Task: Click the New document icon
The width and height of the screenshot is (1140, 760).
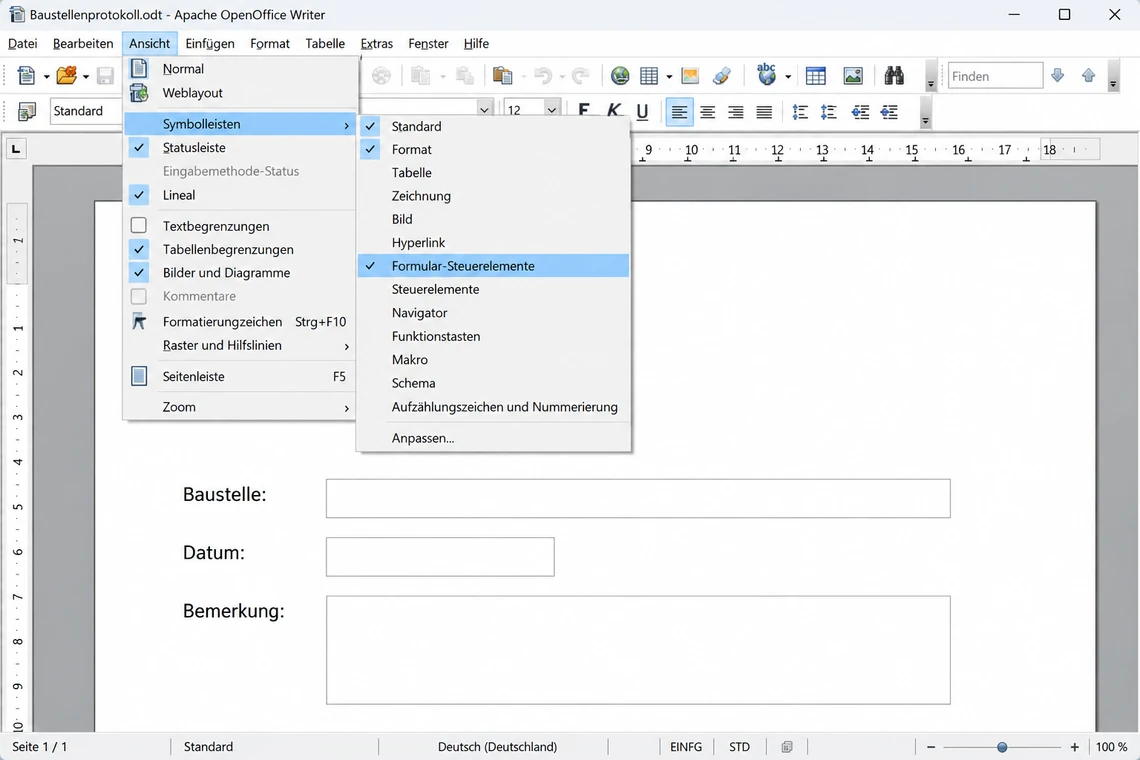Action: click(26, 76)
